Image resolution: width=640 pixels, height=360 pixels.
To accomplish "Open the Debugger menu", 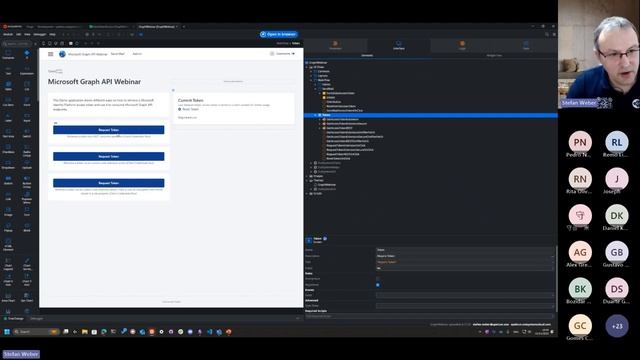I will click(x=40, y=34).
